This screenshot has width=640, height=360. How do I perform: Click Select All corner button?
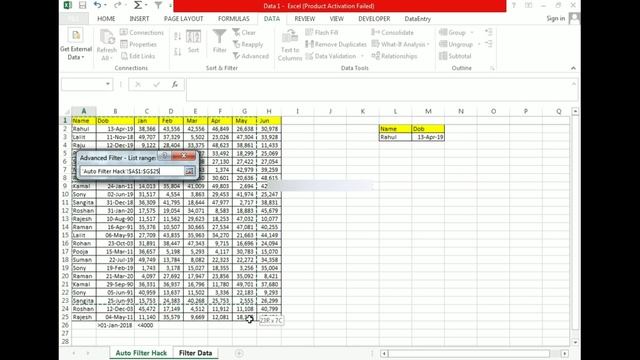click(67, 111)
